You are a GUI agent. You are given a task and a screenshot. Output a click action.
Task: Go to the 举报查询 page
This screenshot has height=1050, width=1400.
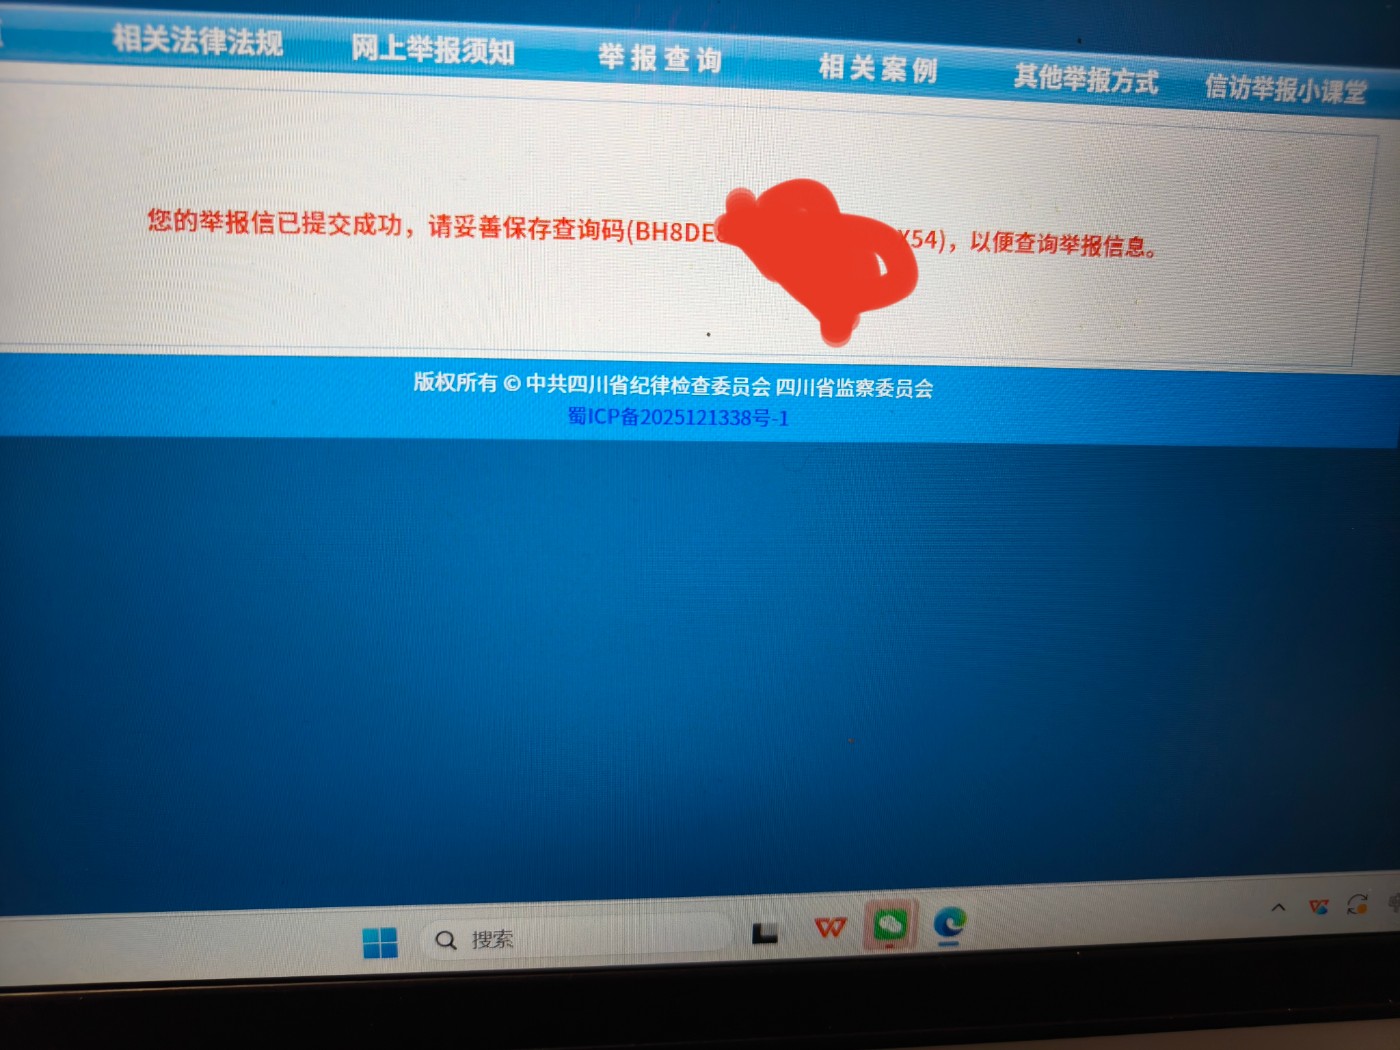tap(660, 58)
